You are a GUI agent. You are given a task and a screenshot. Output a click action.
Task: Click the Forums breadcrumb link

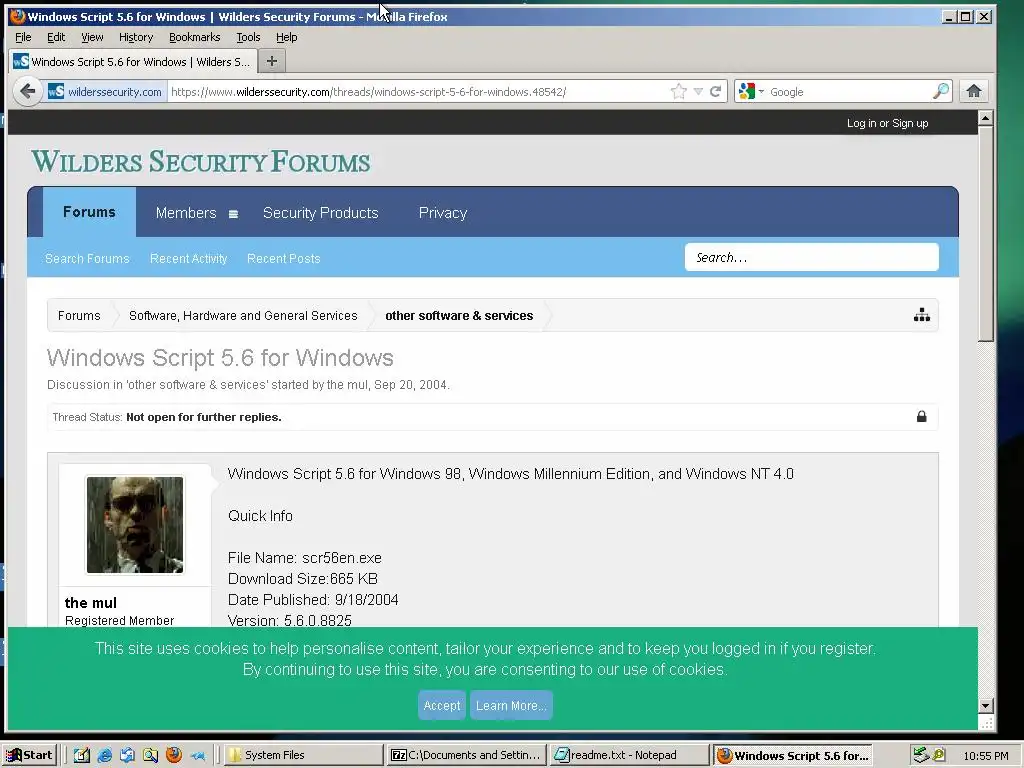point(79,315)
